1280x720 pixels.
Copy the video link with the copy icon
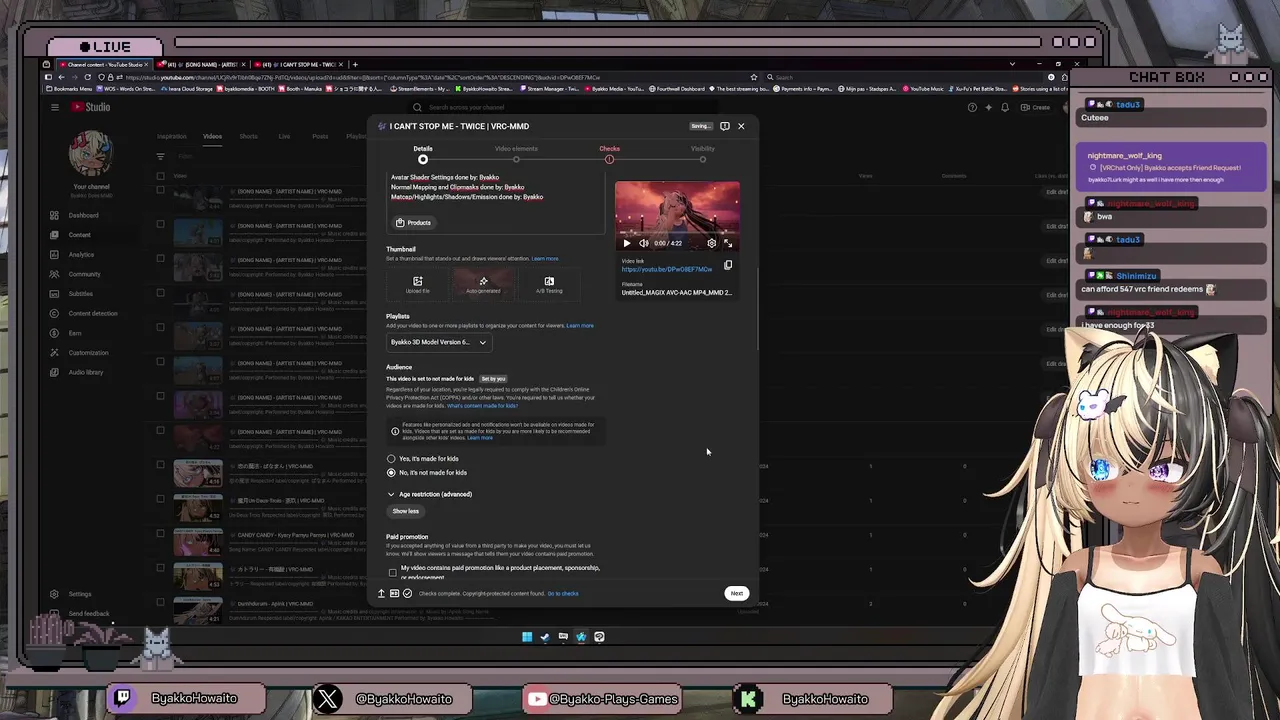(x=728, y=265)
